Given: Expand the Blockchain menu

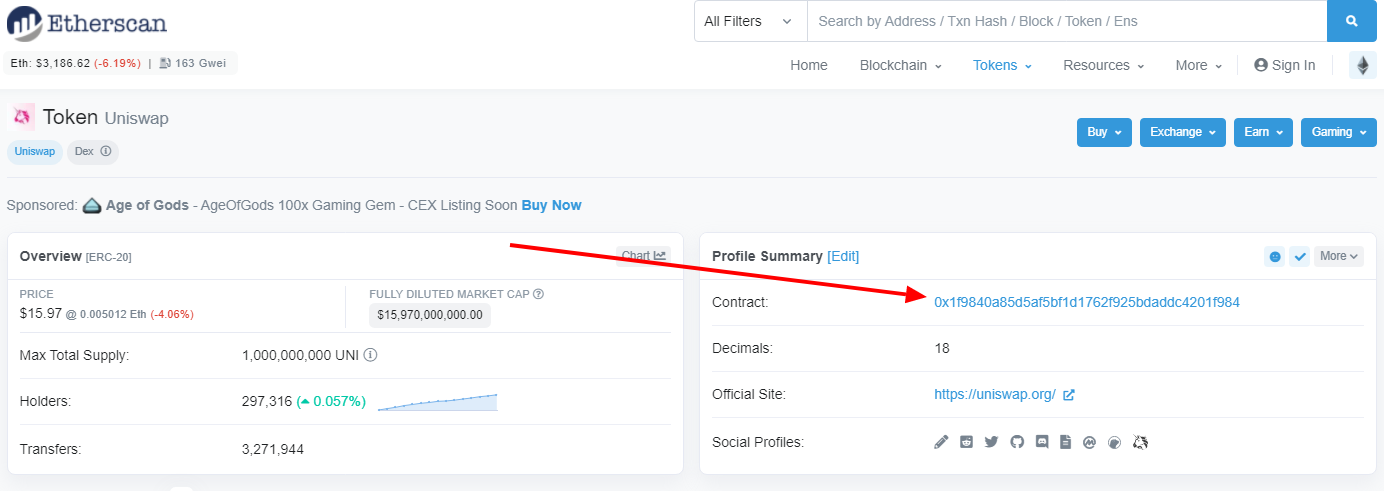Looking at the screenshot, I should click(x=900, y=65).
